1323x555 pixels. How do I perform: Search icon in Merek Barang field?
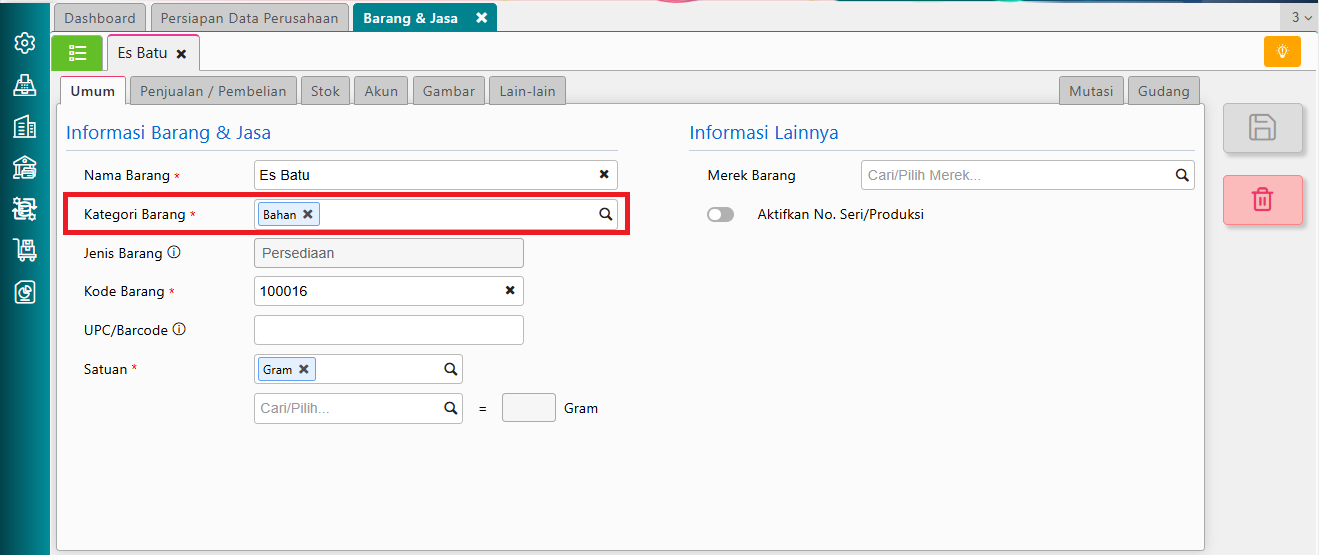pos(1182,175)
